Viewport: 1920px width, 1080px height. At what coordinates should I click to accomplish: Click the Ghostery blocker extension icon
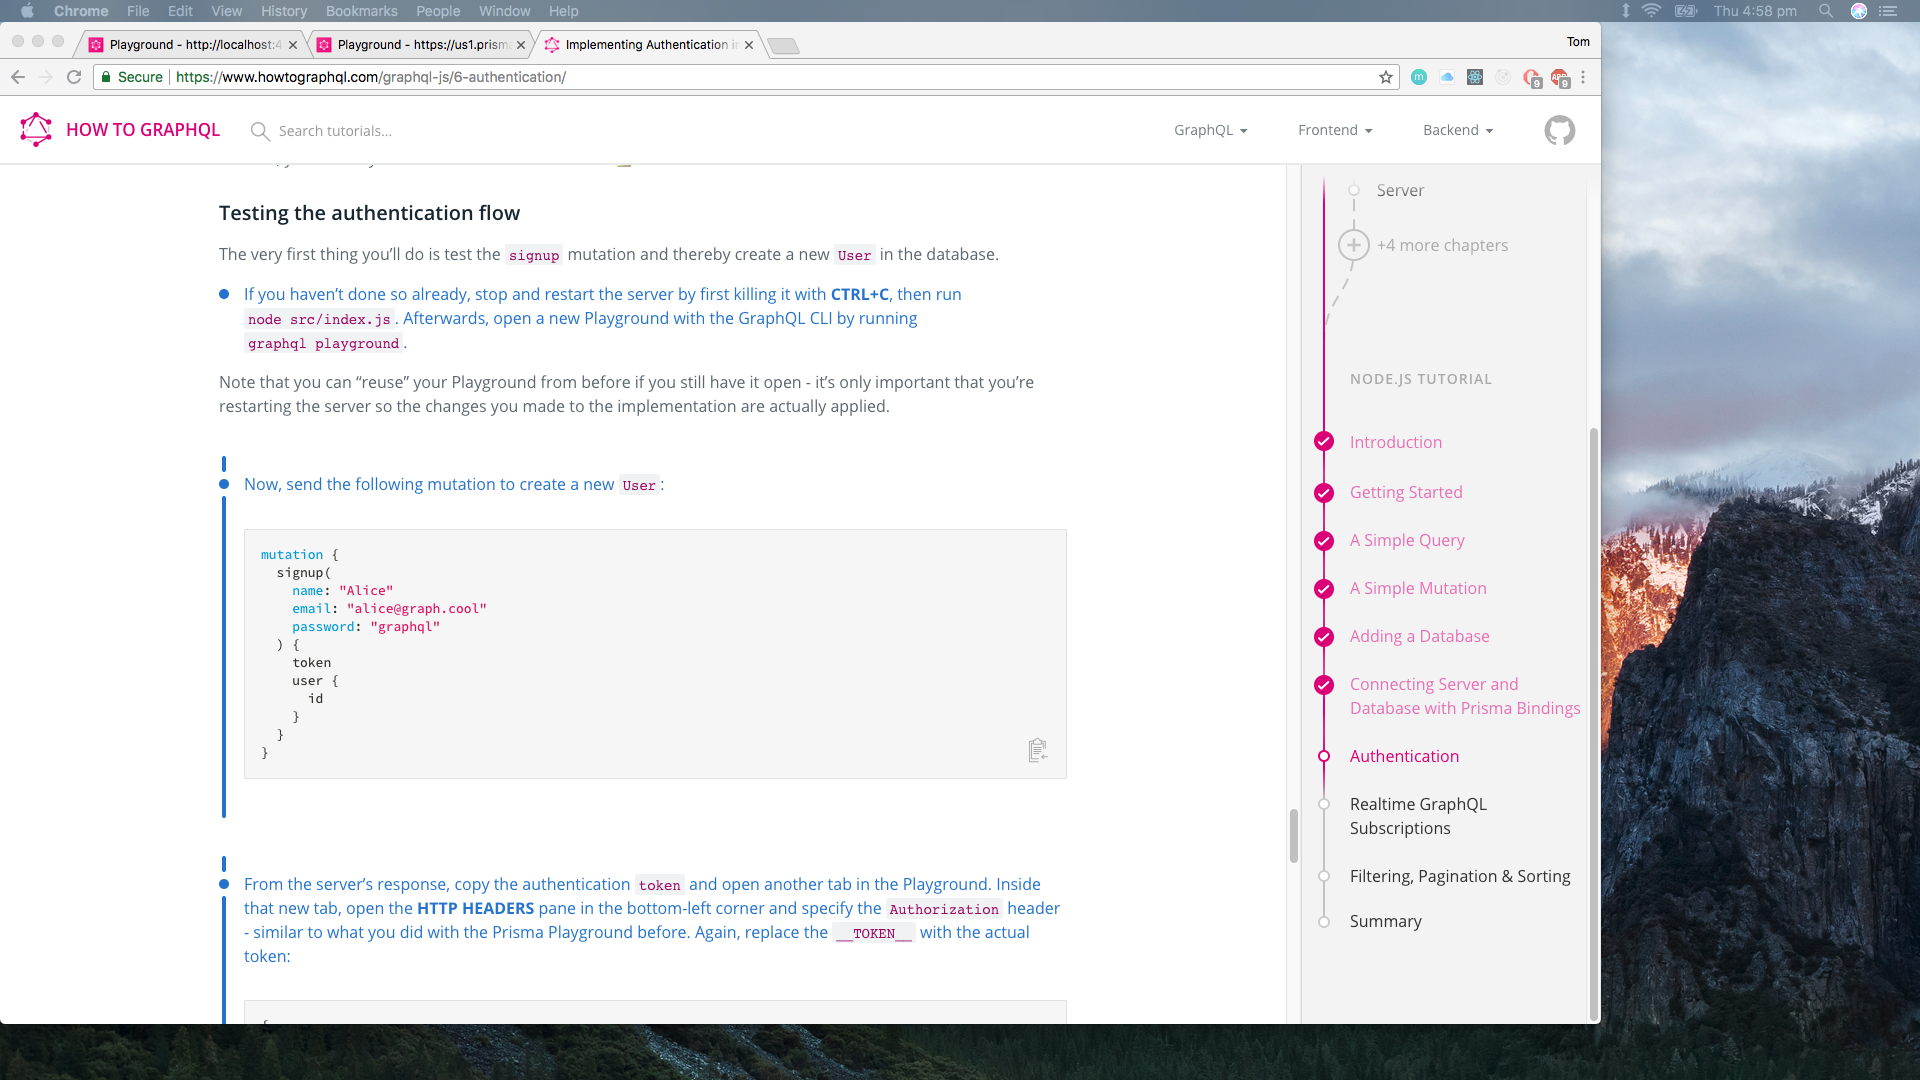click(x=1531, y=77)
